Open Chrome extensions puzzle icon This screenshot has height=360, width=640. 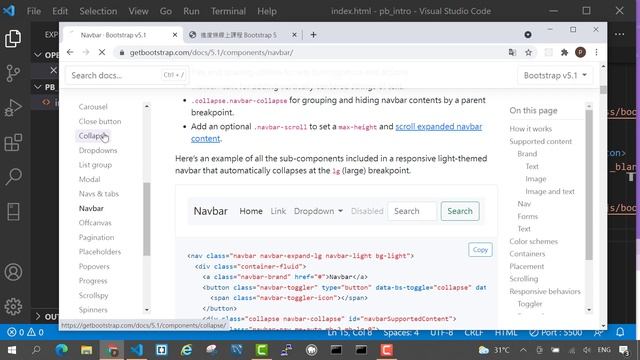(x=564, y=52)
